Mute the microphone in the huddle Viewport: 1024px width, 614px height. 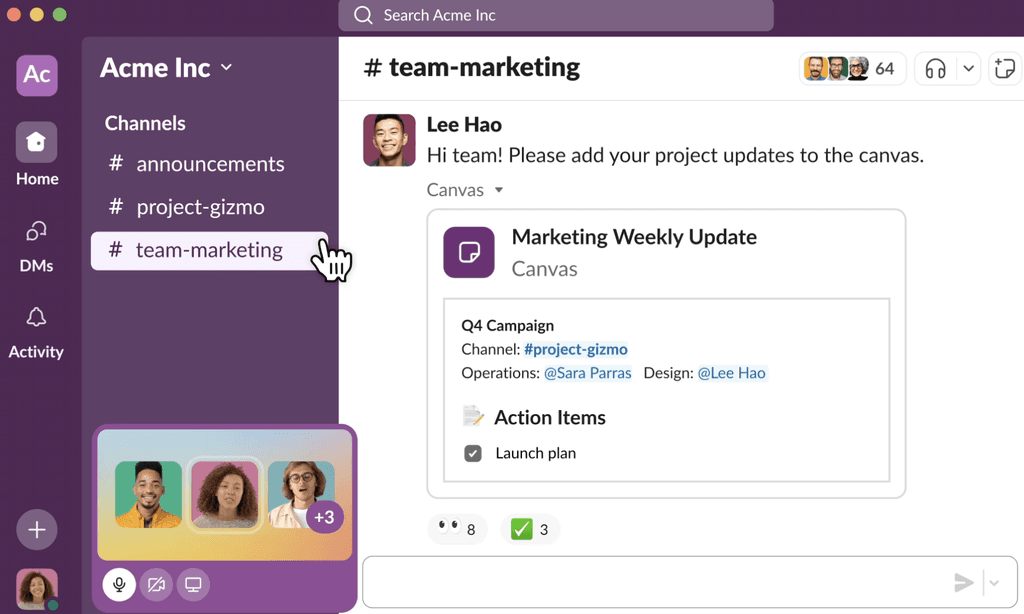pyautogui.click(x=119, y=585)
